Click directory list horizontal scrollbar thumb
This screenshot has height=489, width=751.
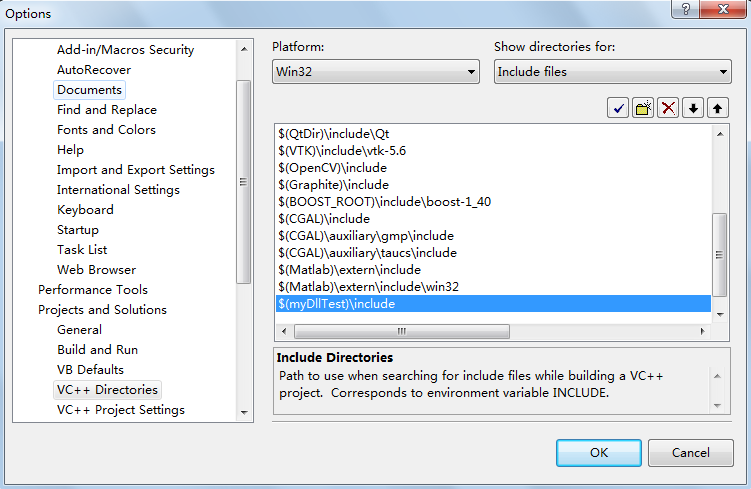[x=402, y=331]
